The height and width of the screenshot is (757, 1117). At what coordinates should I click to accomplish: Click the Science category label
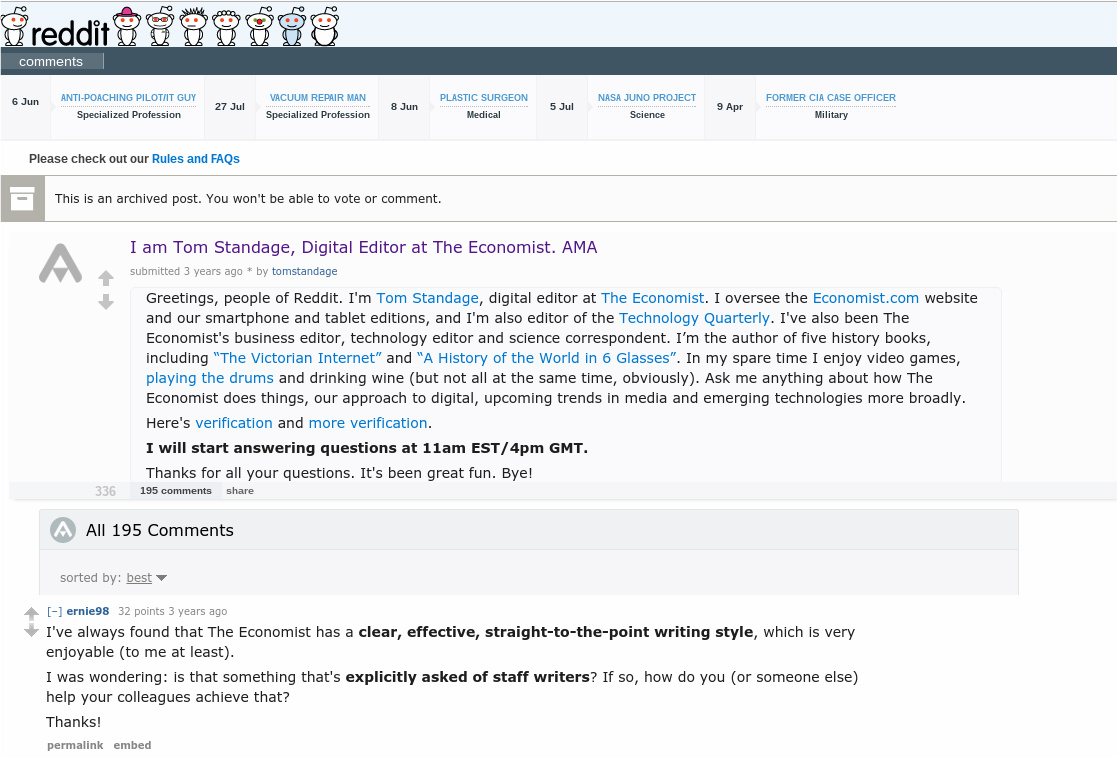647,115
